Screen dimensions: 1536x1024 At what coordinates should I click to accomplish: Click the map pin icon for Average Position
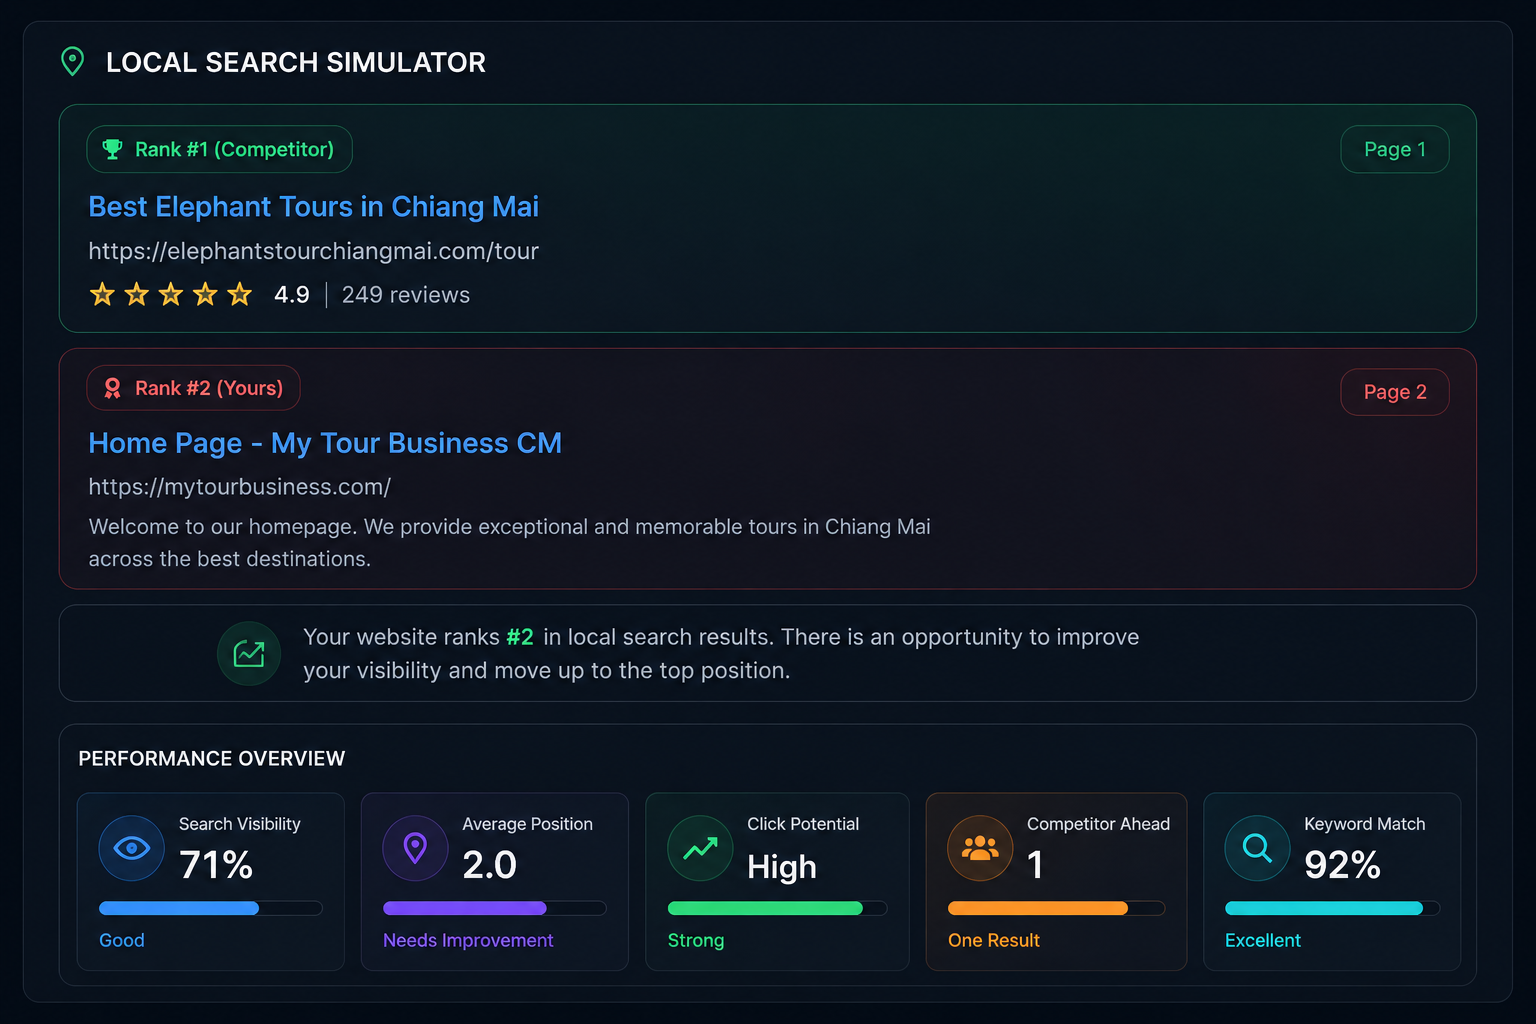pyautogui.click(x=415, y=848)
